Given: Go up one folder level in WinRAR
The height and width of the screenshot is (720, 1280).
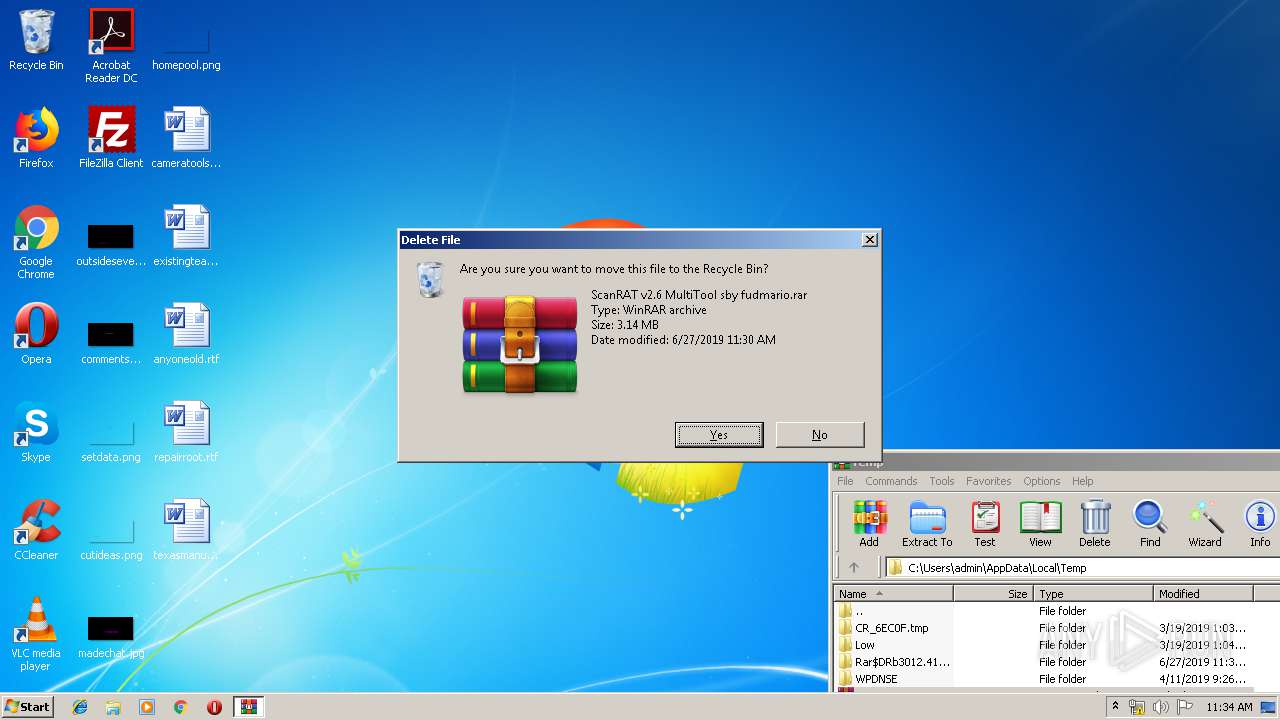Looking at the screenshot, I should 854,567.
